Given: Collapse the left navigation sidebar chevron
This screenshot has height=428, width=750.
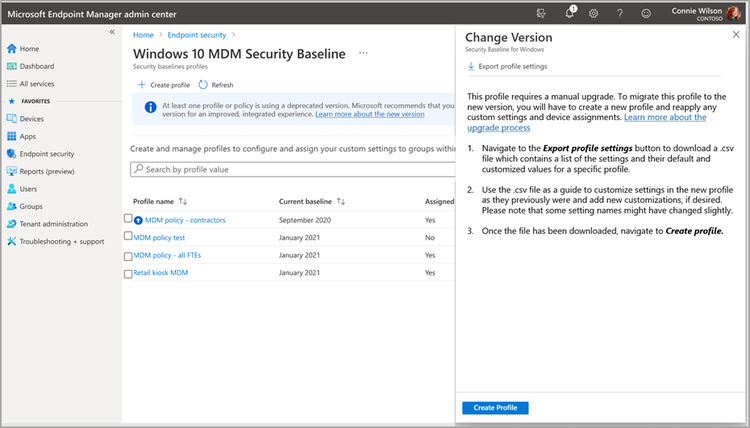Looking at the screenshot, I should [112, 32].
